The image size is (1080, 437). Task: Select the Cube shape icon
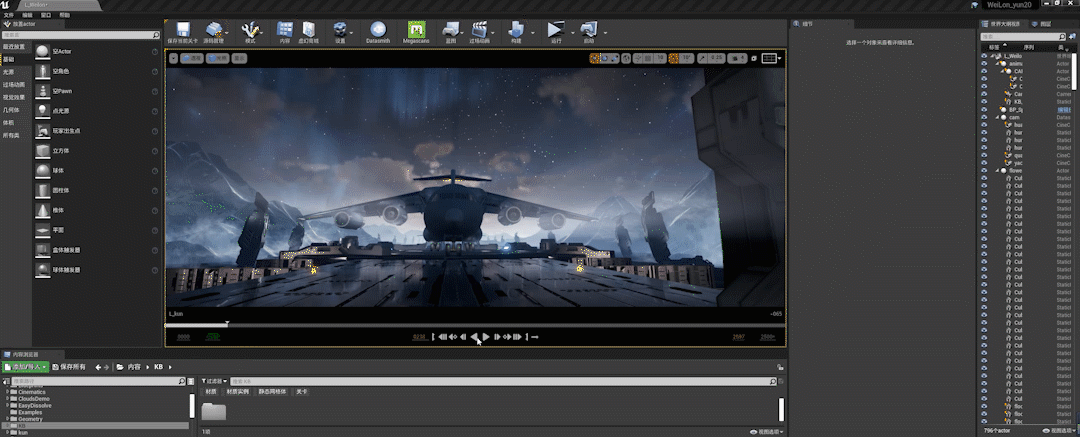tap(43, 150)
